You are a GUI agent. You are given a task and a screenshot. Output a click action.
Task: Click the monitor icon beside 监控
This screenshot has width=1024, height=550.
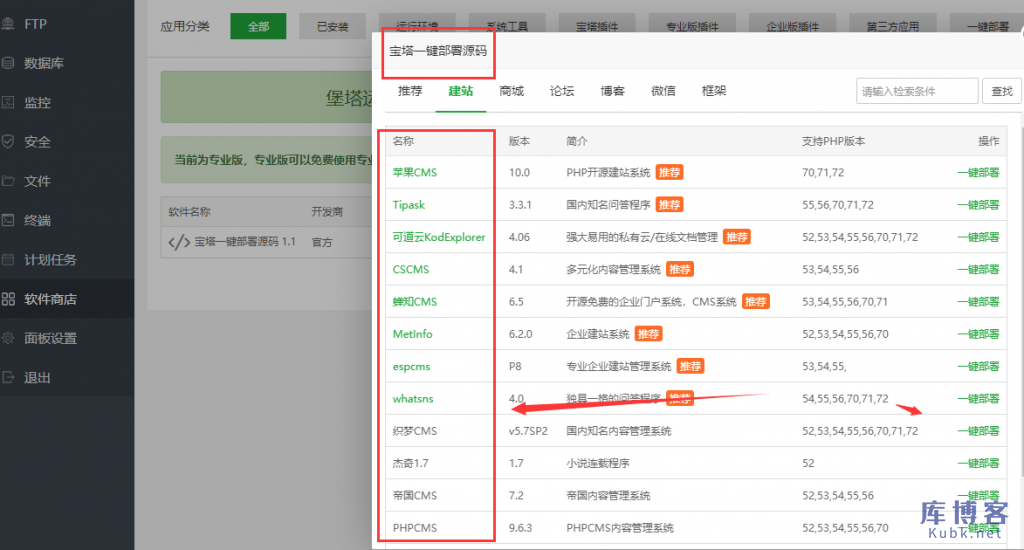click(x=8, y=103)
